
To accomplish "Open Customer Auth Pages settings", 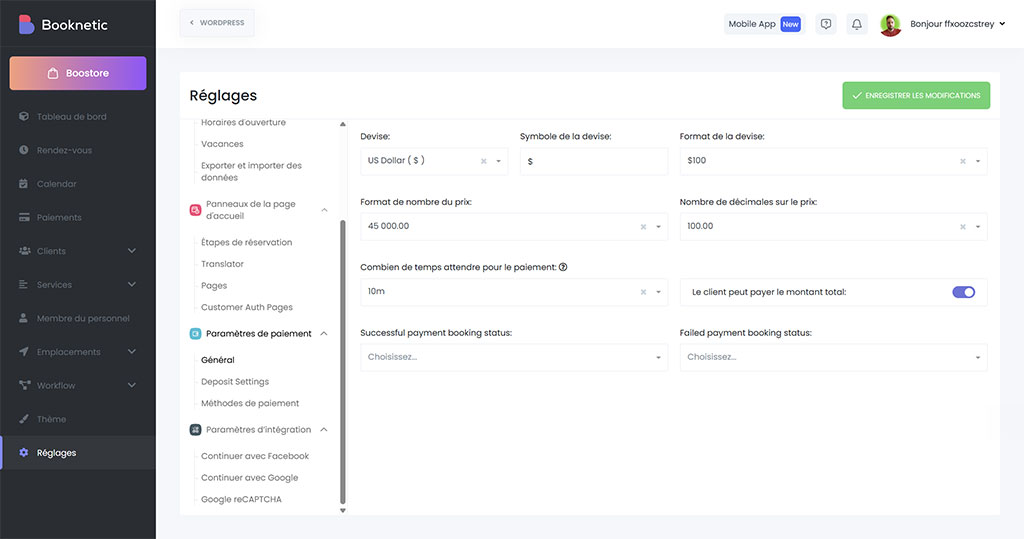I will coord(247,307).
